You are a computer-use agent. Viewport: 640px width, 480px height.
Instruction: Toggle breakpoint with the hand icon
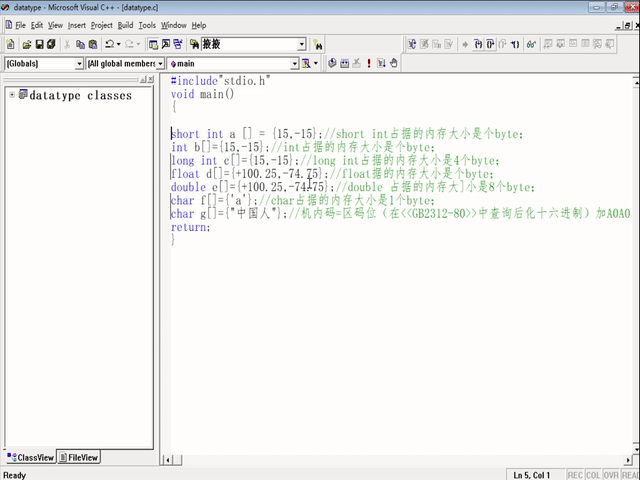pyautogui.click(x=393, y=63)
